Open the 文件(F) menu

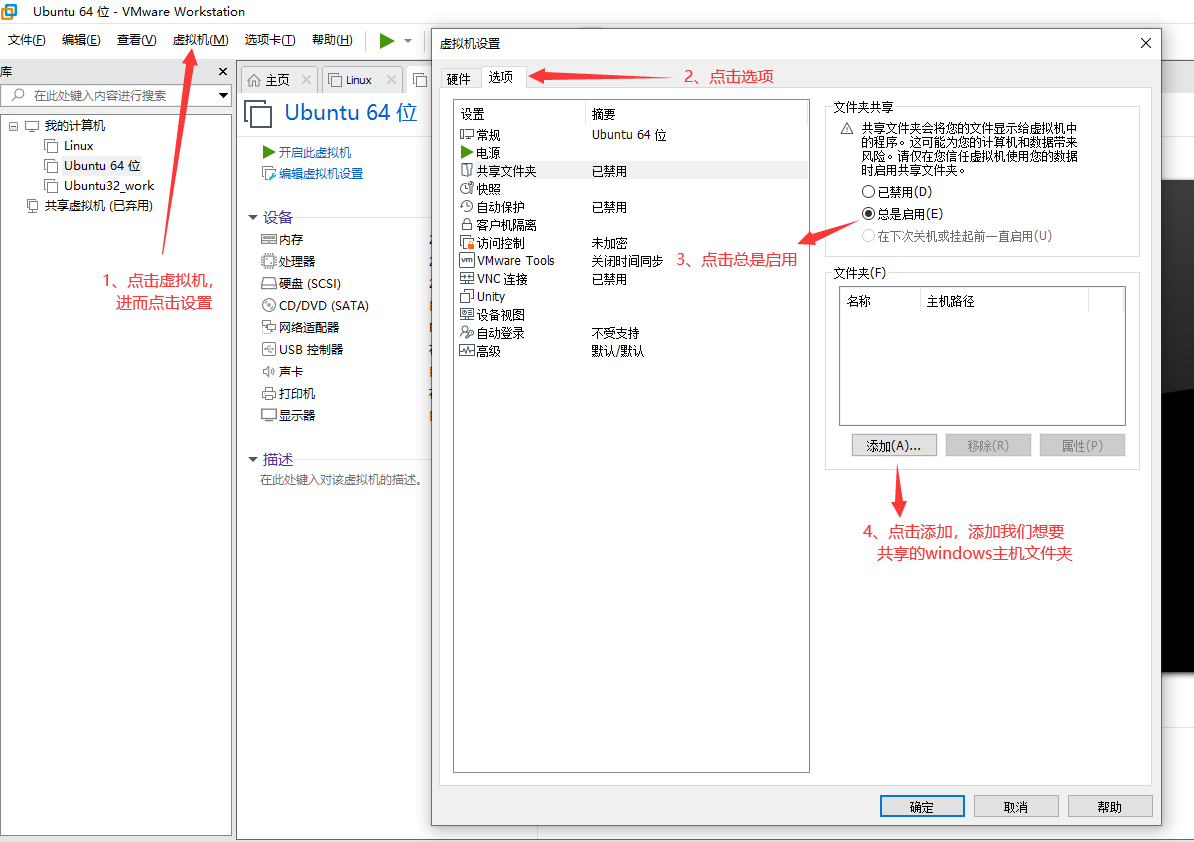(27, 40)
